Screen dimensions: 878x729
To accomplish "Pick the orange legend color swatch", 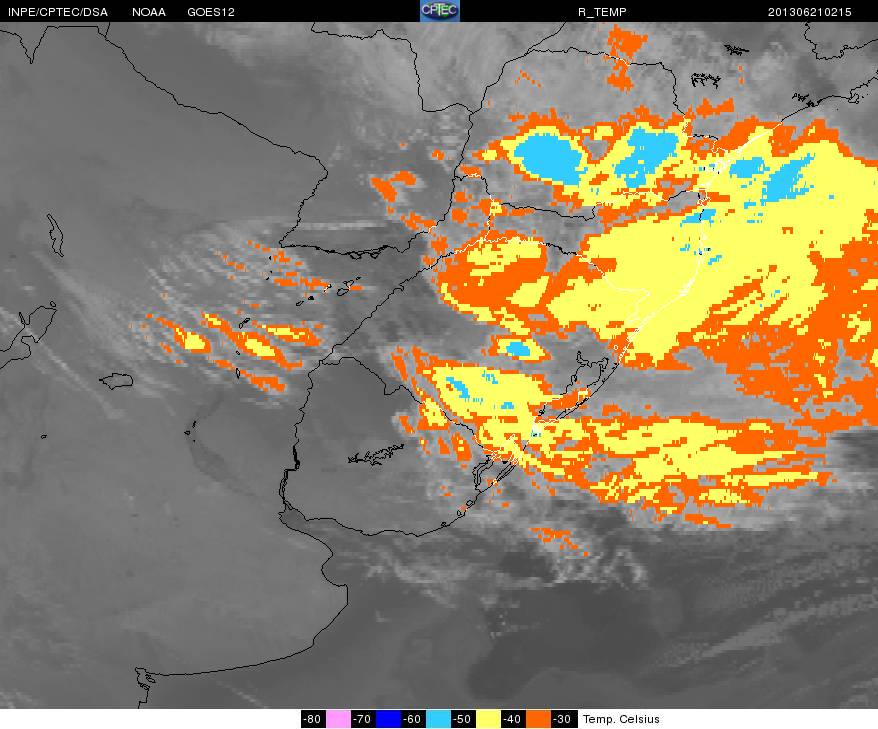I will 538,719.
